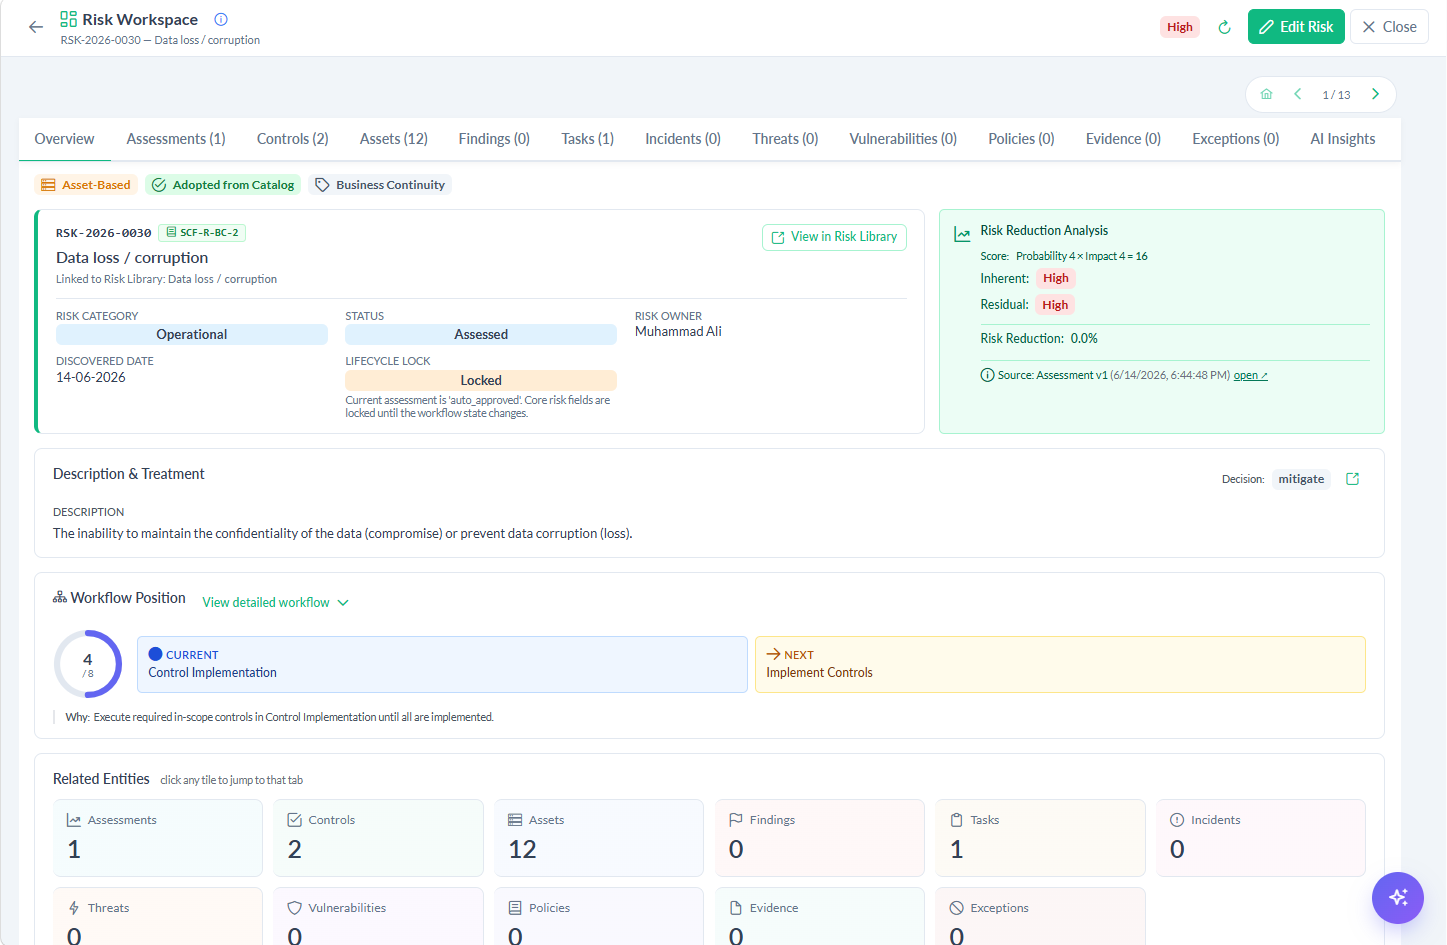
Task: Click the Edit Risk button
Action: [x=1296, y=27]
